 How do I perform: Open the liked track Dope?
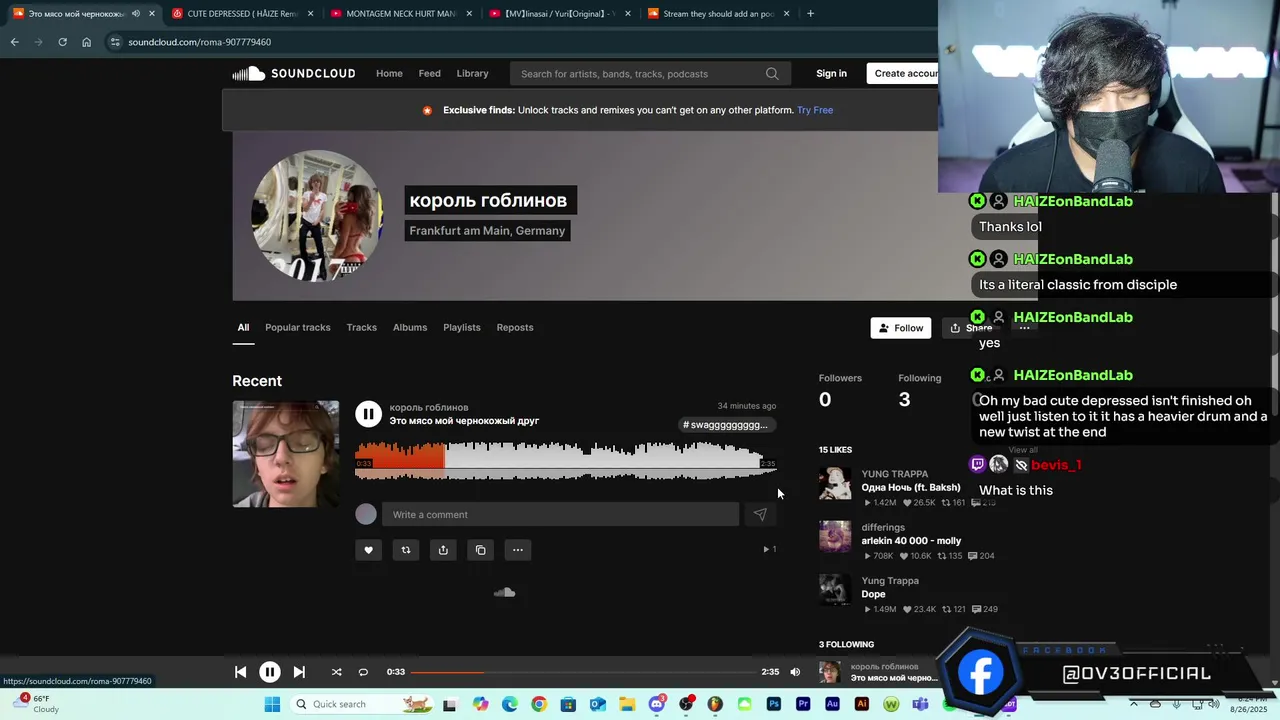point(873,594)
